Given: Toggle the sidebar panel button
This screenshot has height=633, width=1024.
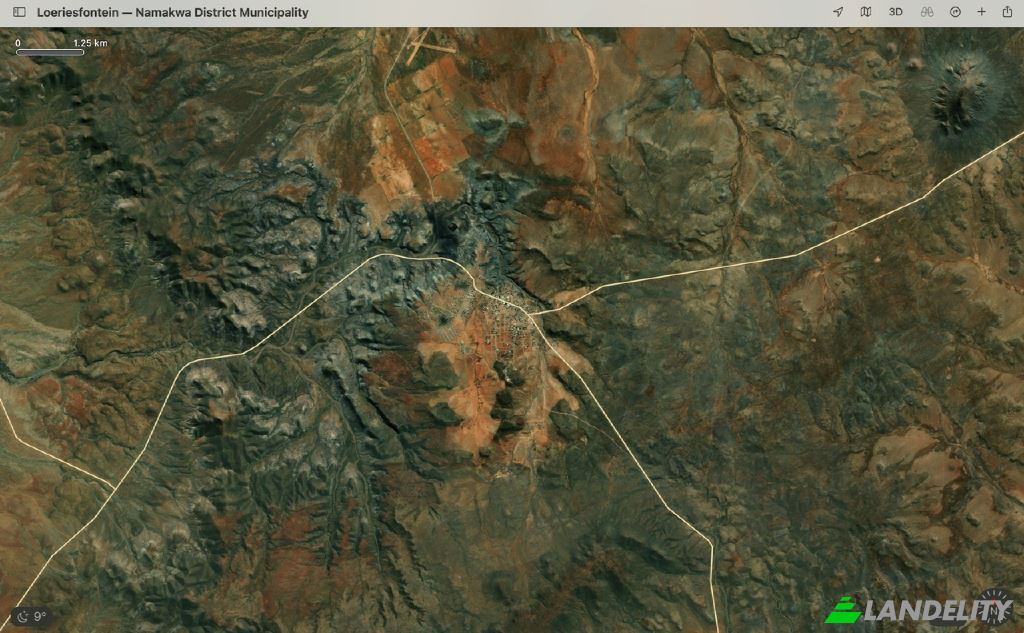Looking at the screenshot, I should pos(19,12).
